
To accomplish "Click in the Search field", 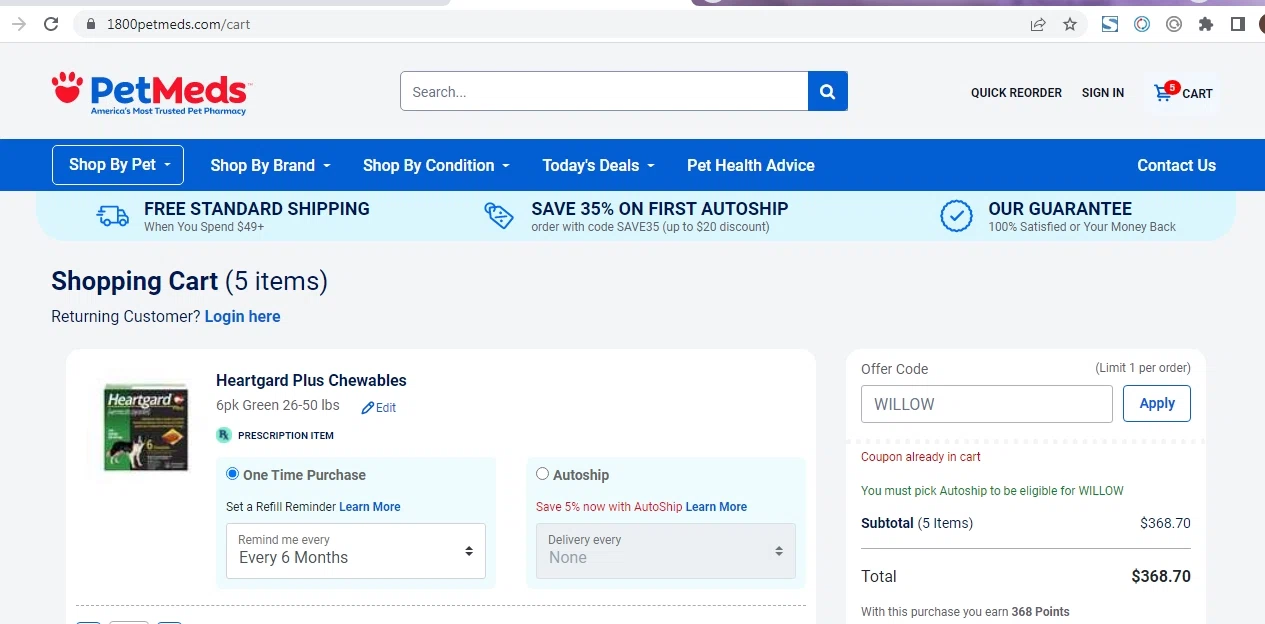I will tap(604, 91).
